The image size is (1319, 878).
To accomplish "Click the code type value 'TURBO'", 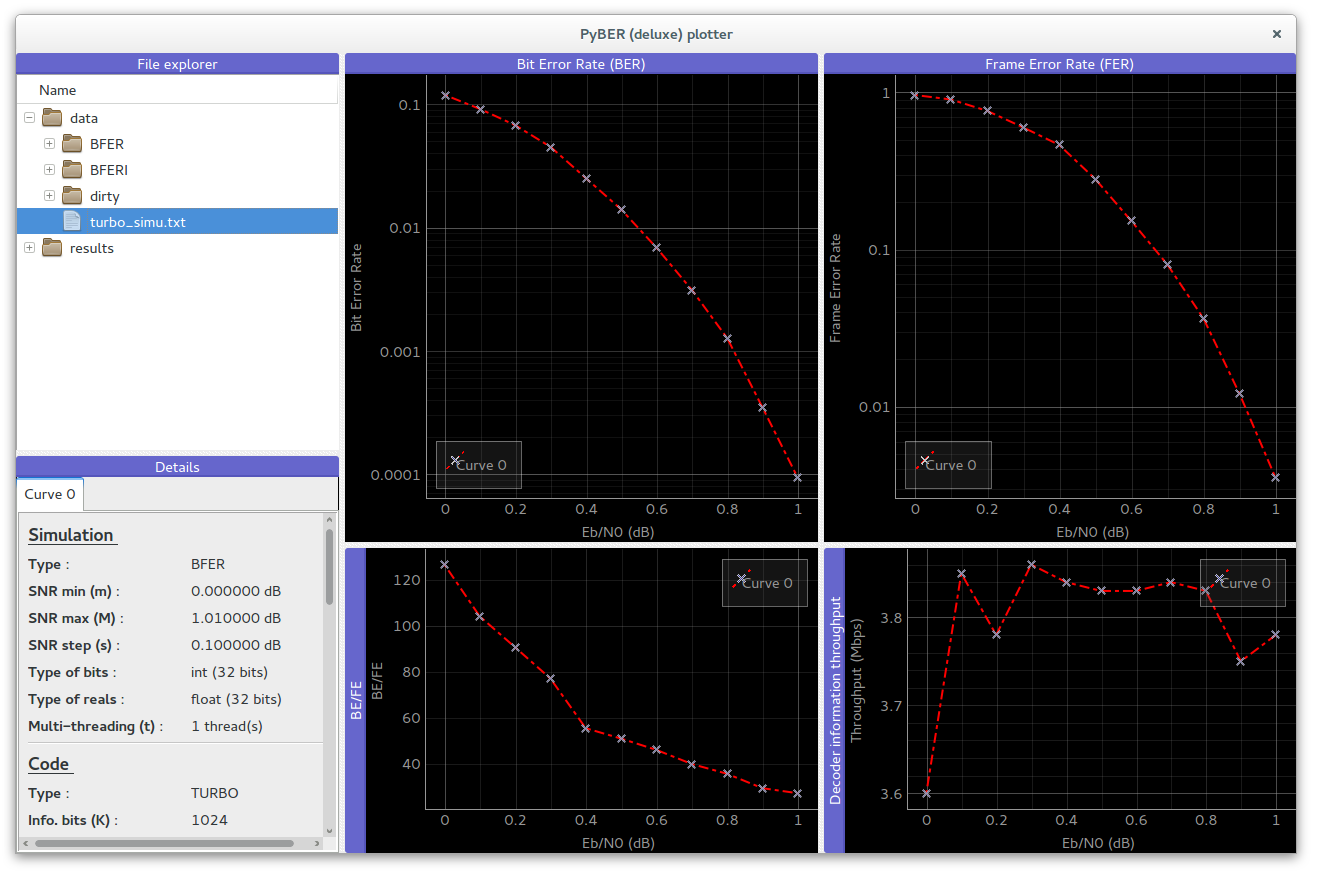I will [215, 793].
